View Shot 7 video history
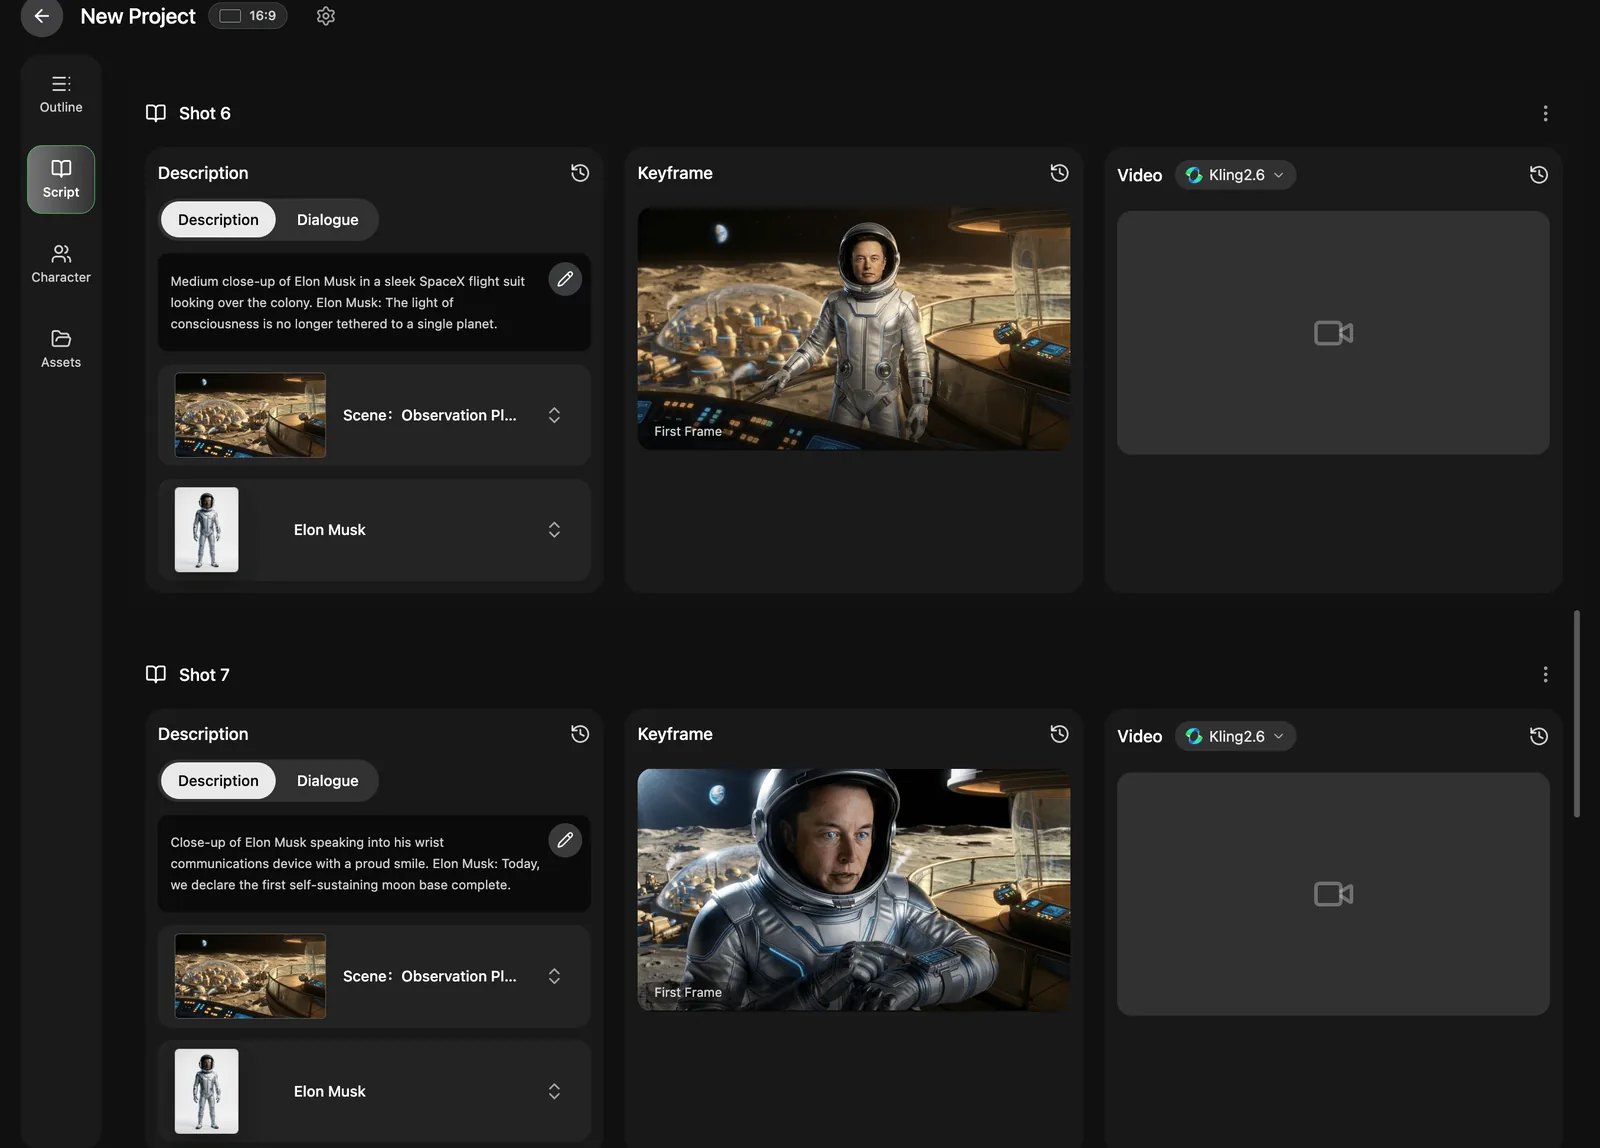This screenshot has height=1148, width=1600. point(1538,736)
